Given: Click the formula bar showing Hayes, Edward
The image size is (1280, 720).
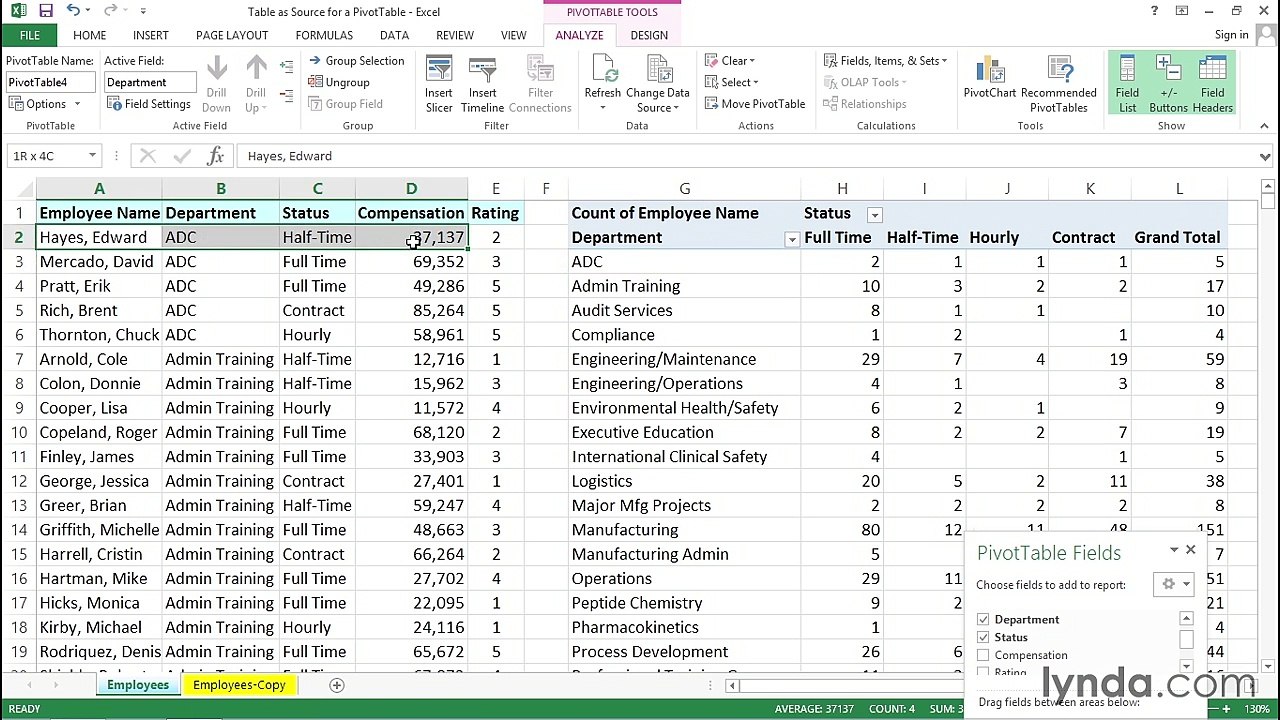Looking at the screenshot, I should point(746,156).
